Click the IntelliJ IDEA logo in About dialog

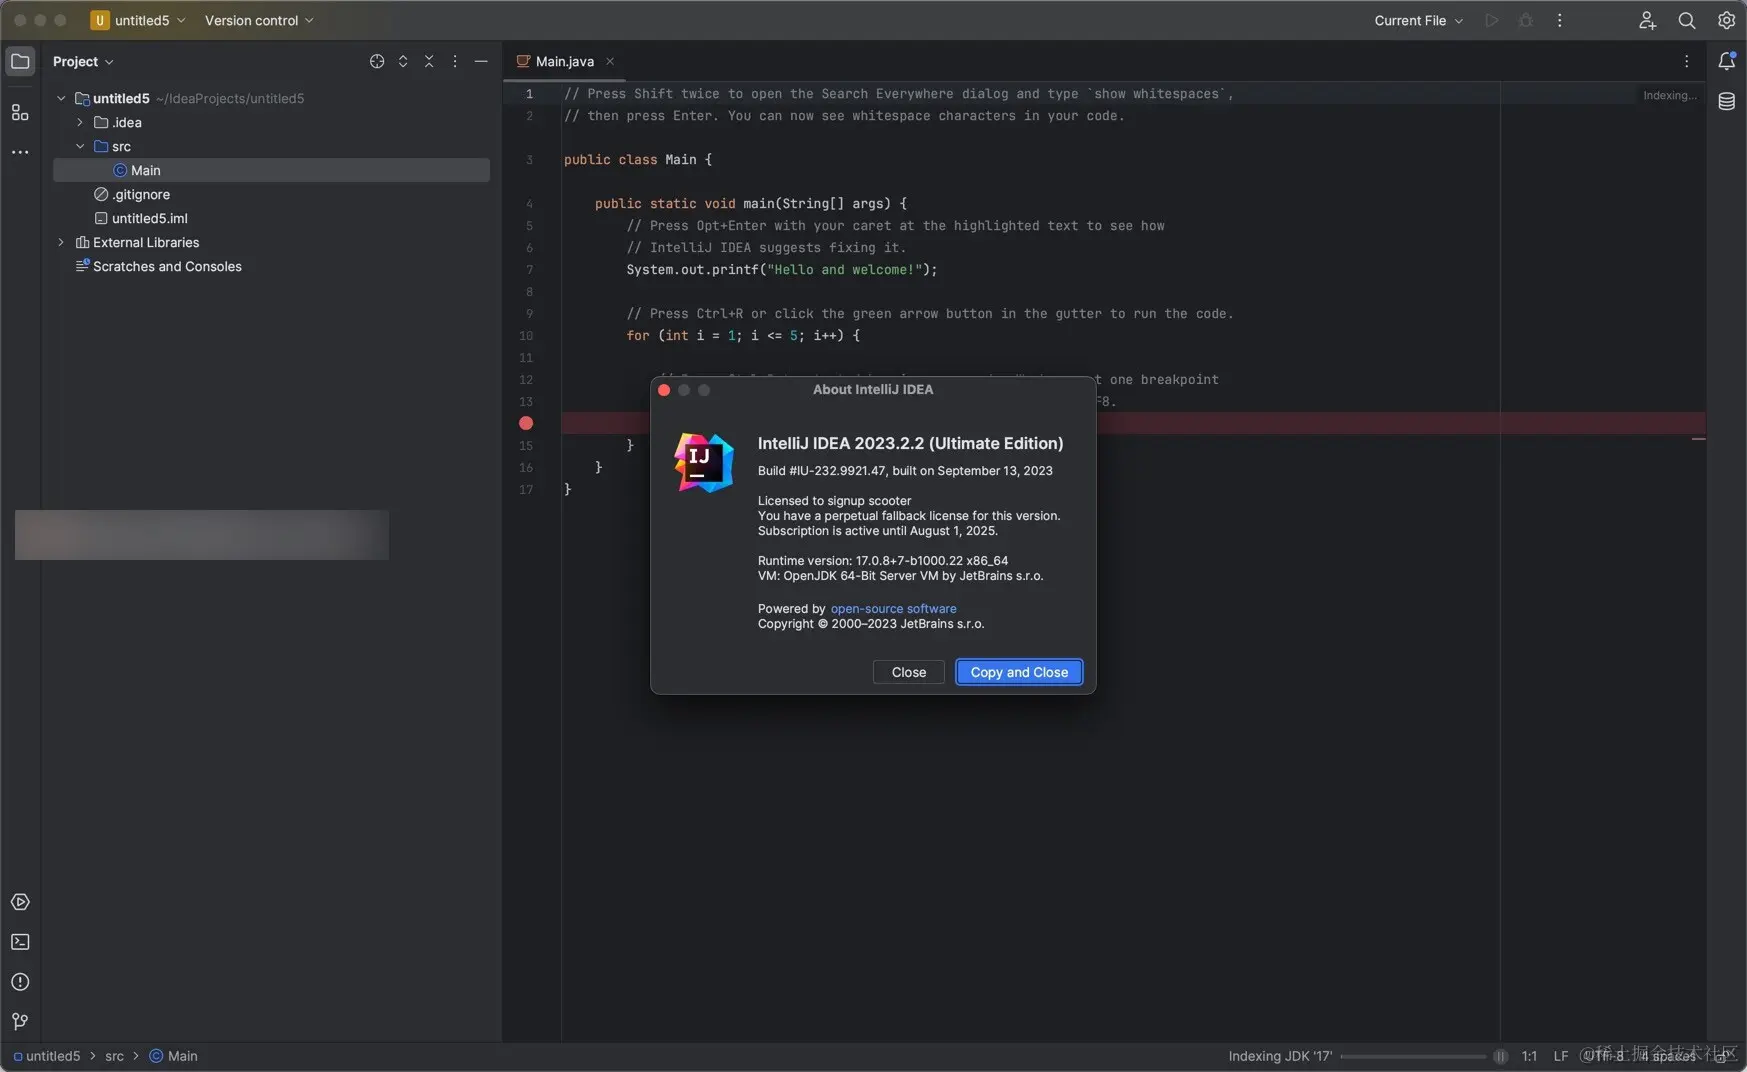(704, 462)
